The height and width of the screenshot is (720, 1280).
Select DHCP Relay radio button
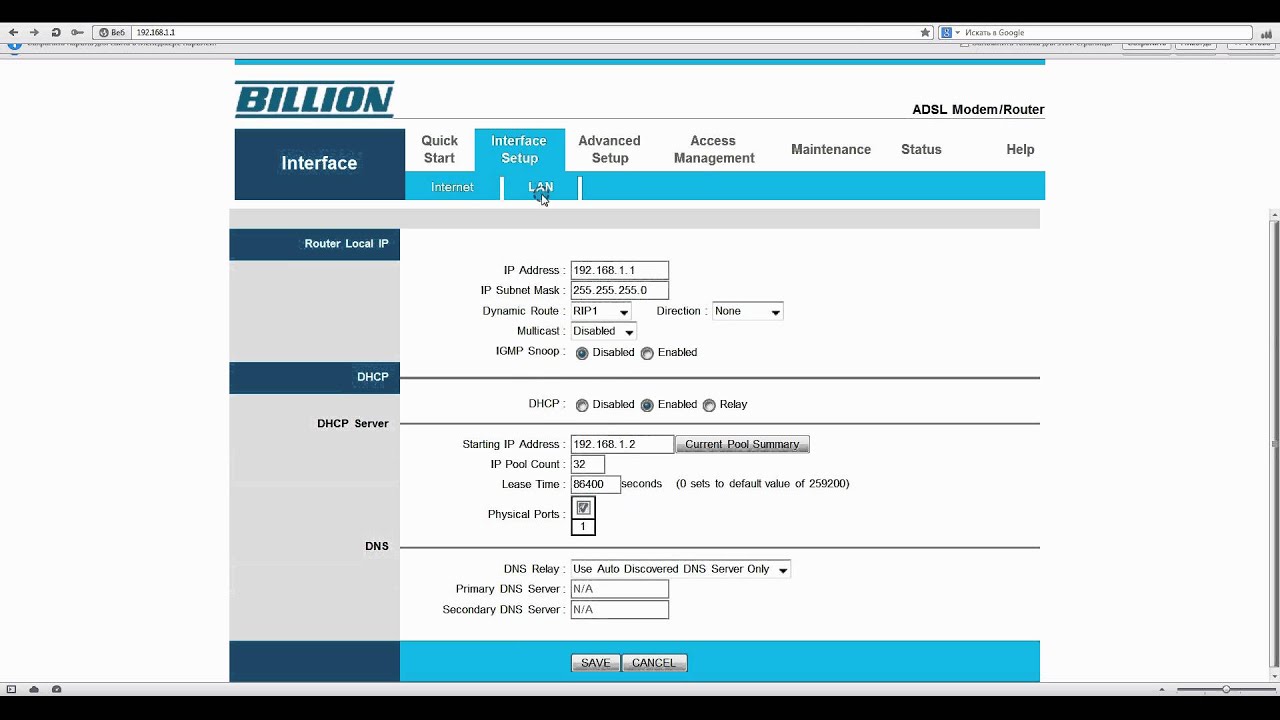(x=709, y=405)
